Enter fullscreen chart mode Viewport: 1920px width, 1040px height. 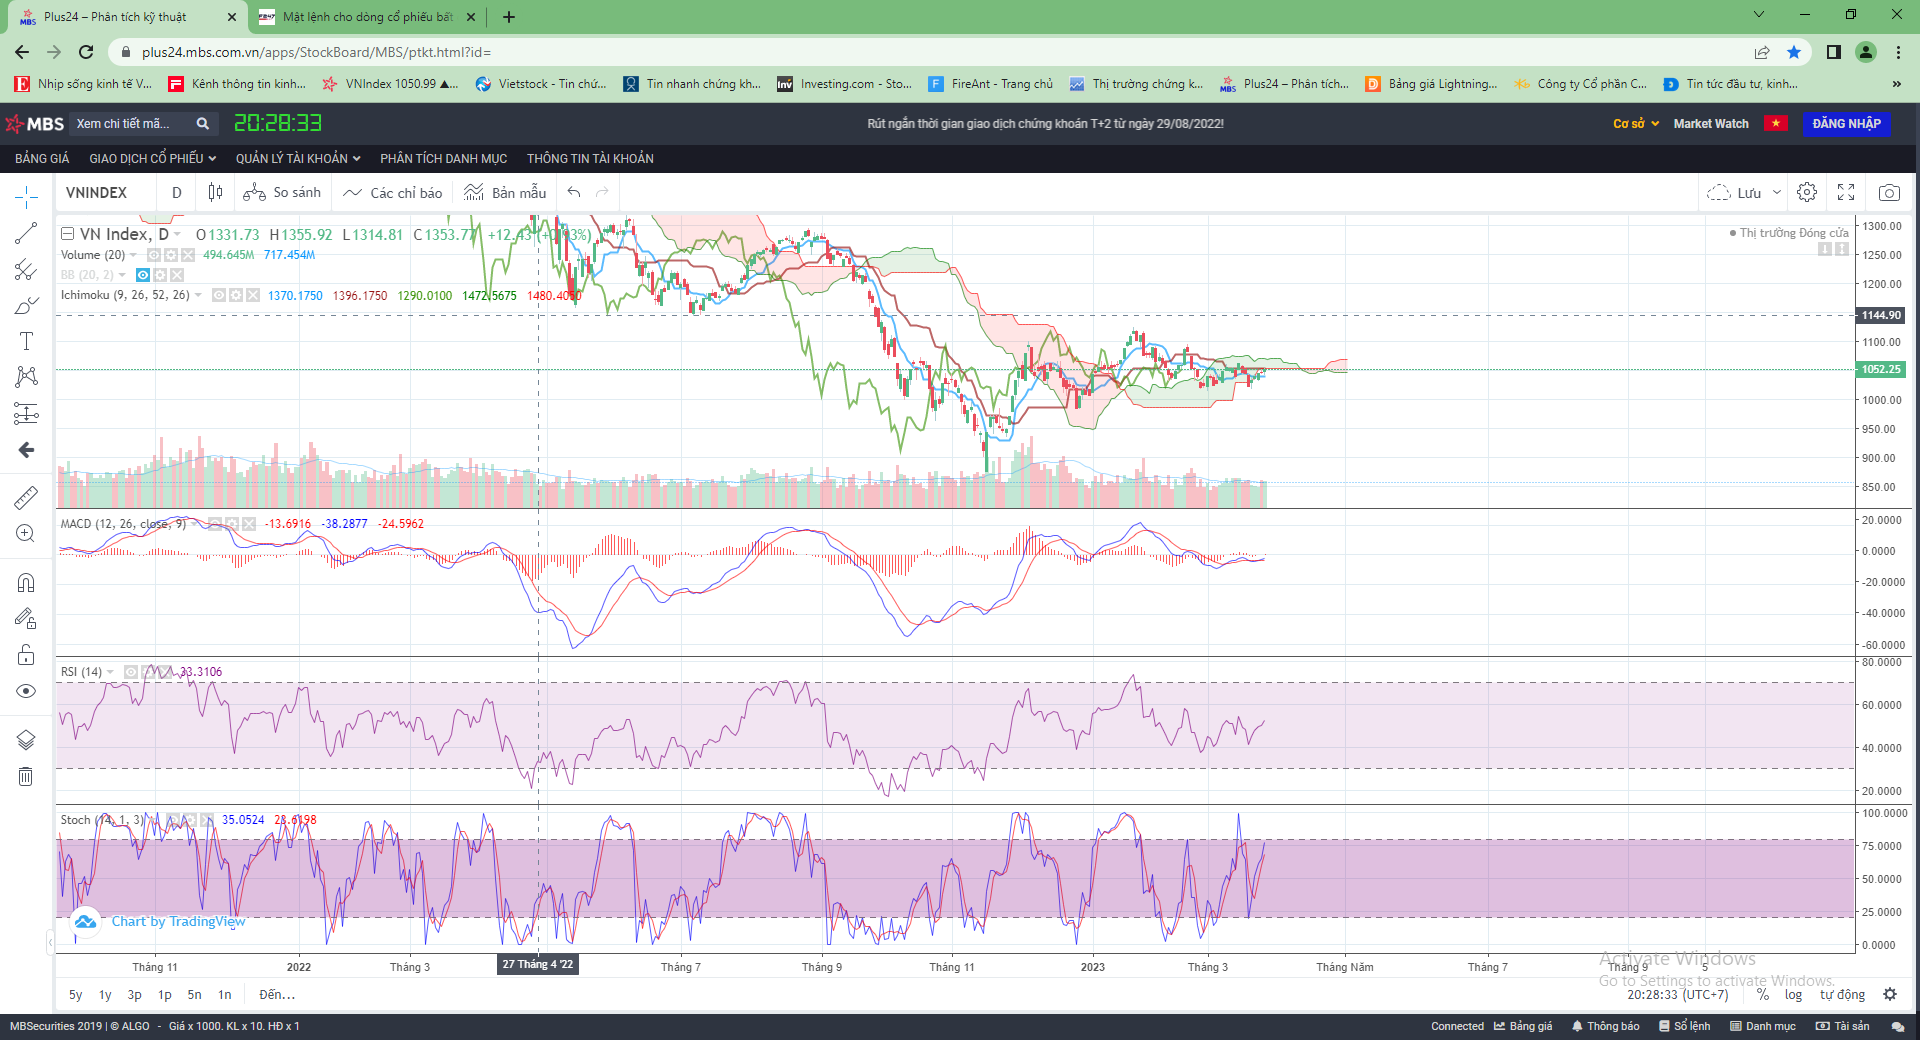[x=1846, y=192]
